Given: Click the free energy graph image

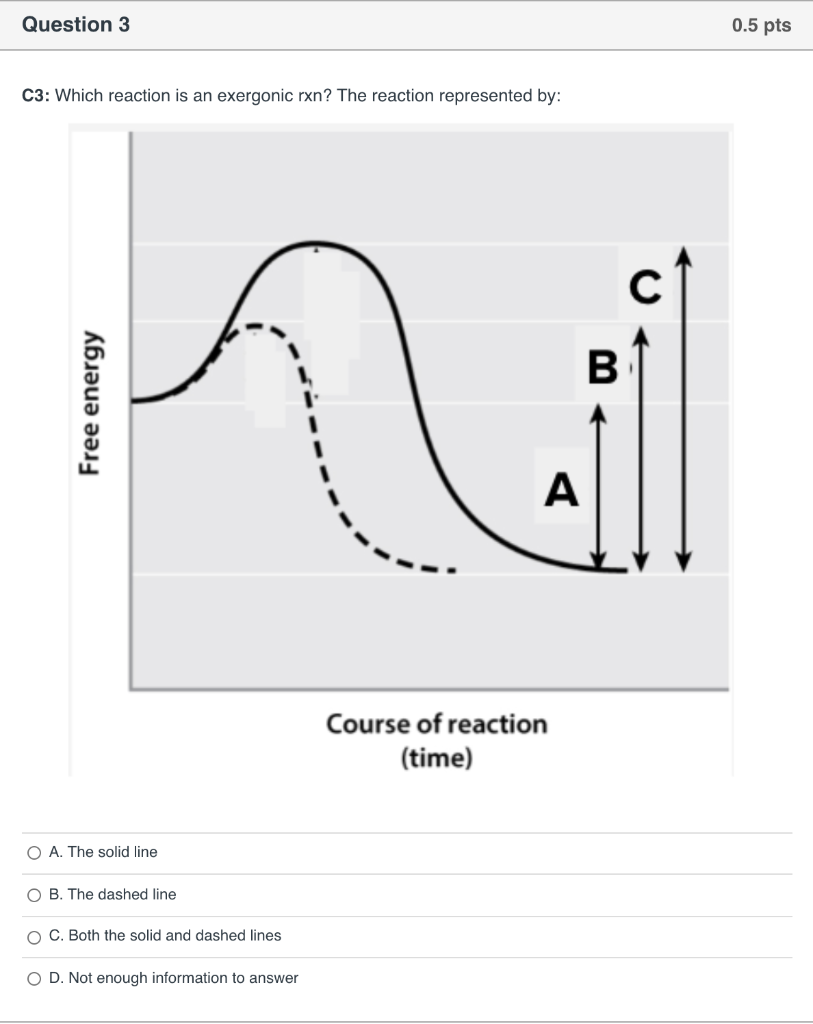Looking at the screenshot, I should coord(400,450).
